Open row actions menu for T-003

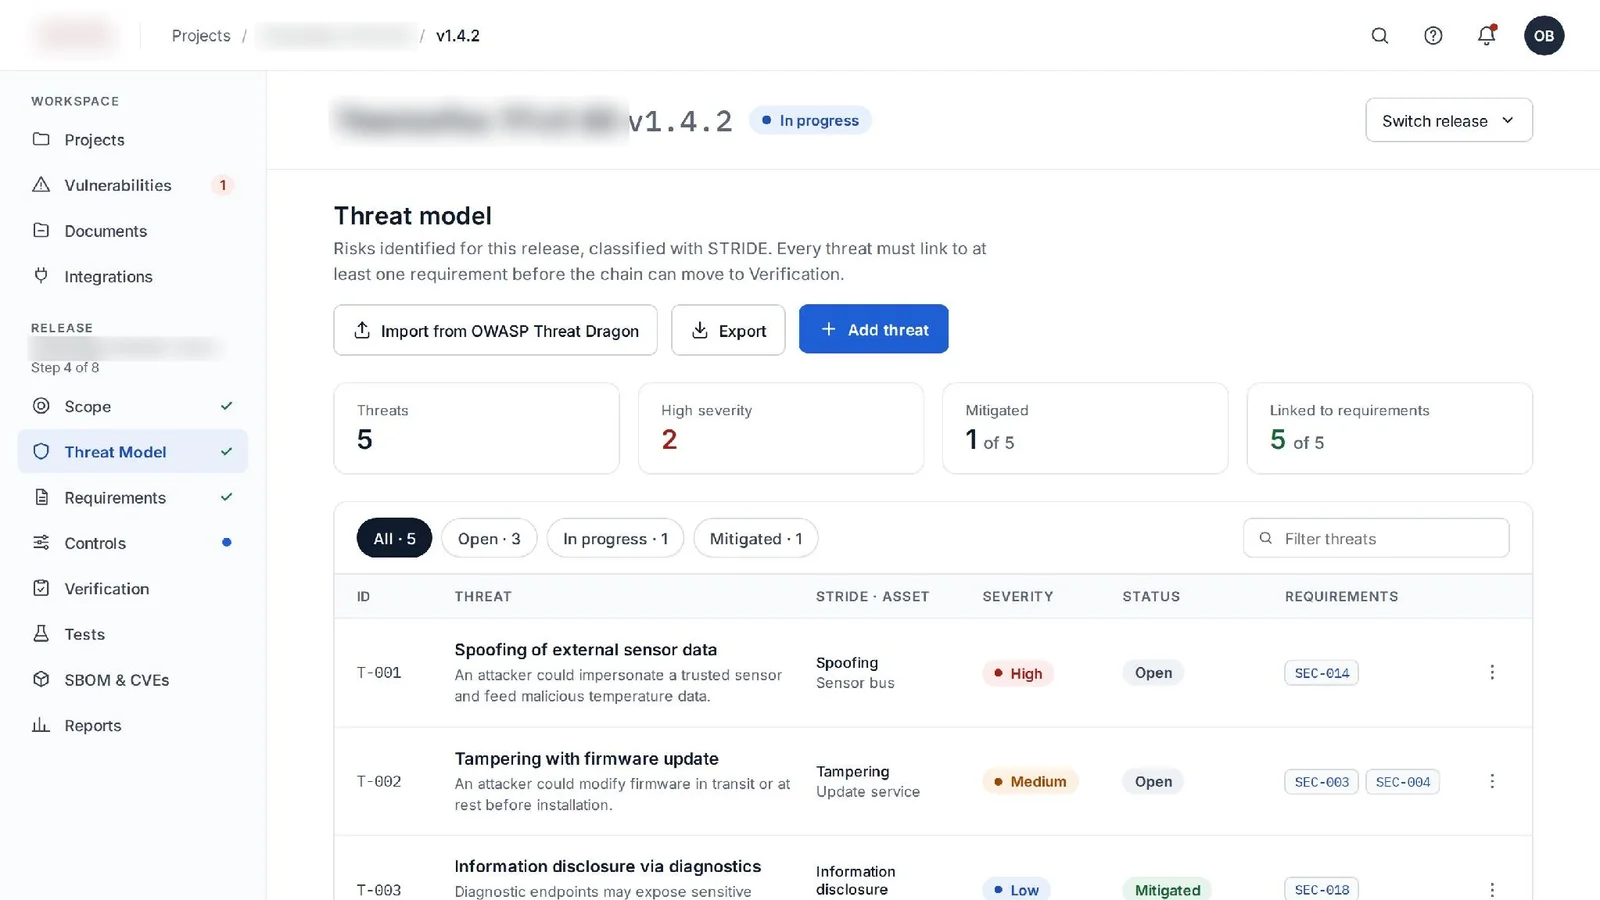[x=1492, y=890]
